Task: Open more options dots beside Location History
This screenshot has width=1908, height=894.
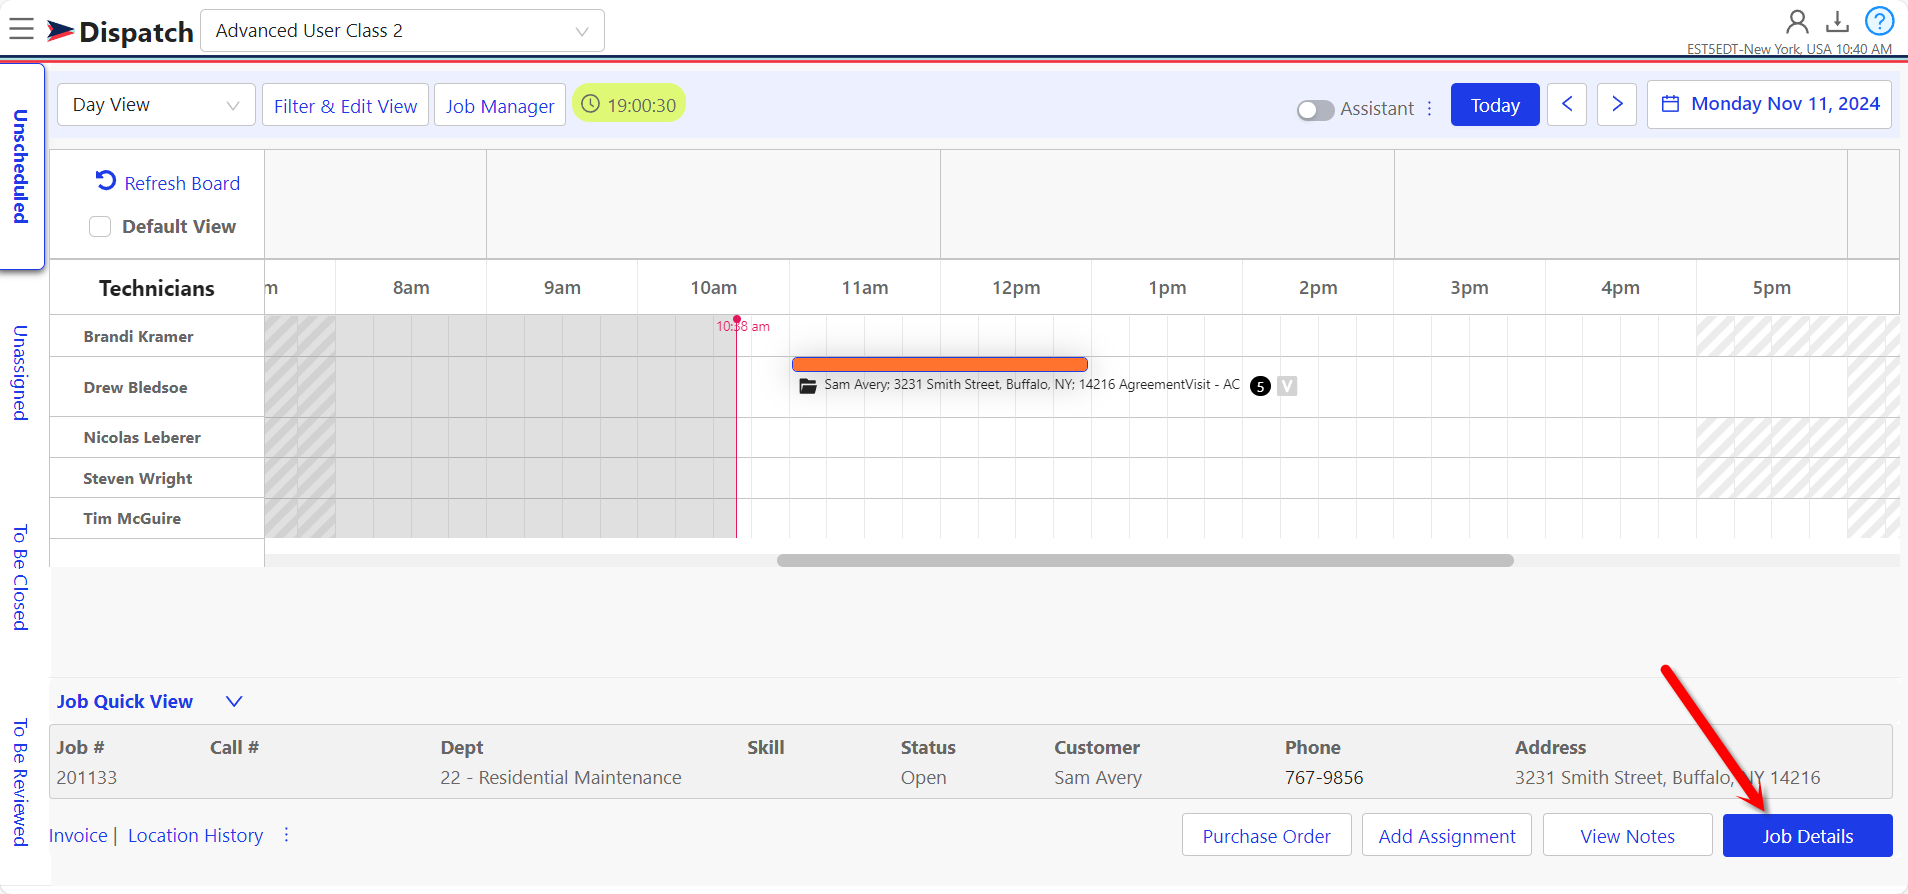Action: click(x=286, y=835)
